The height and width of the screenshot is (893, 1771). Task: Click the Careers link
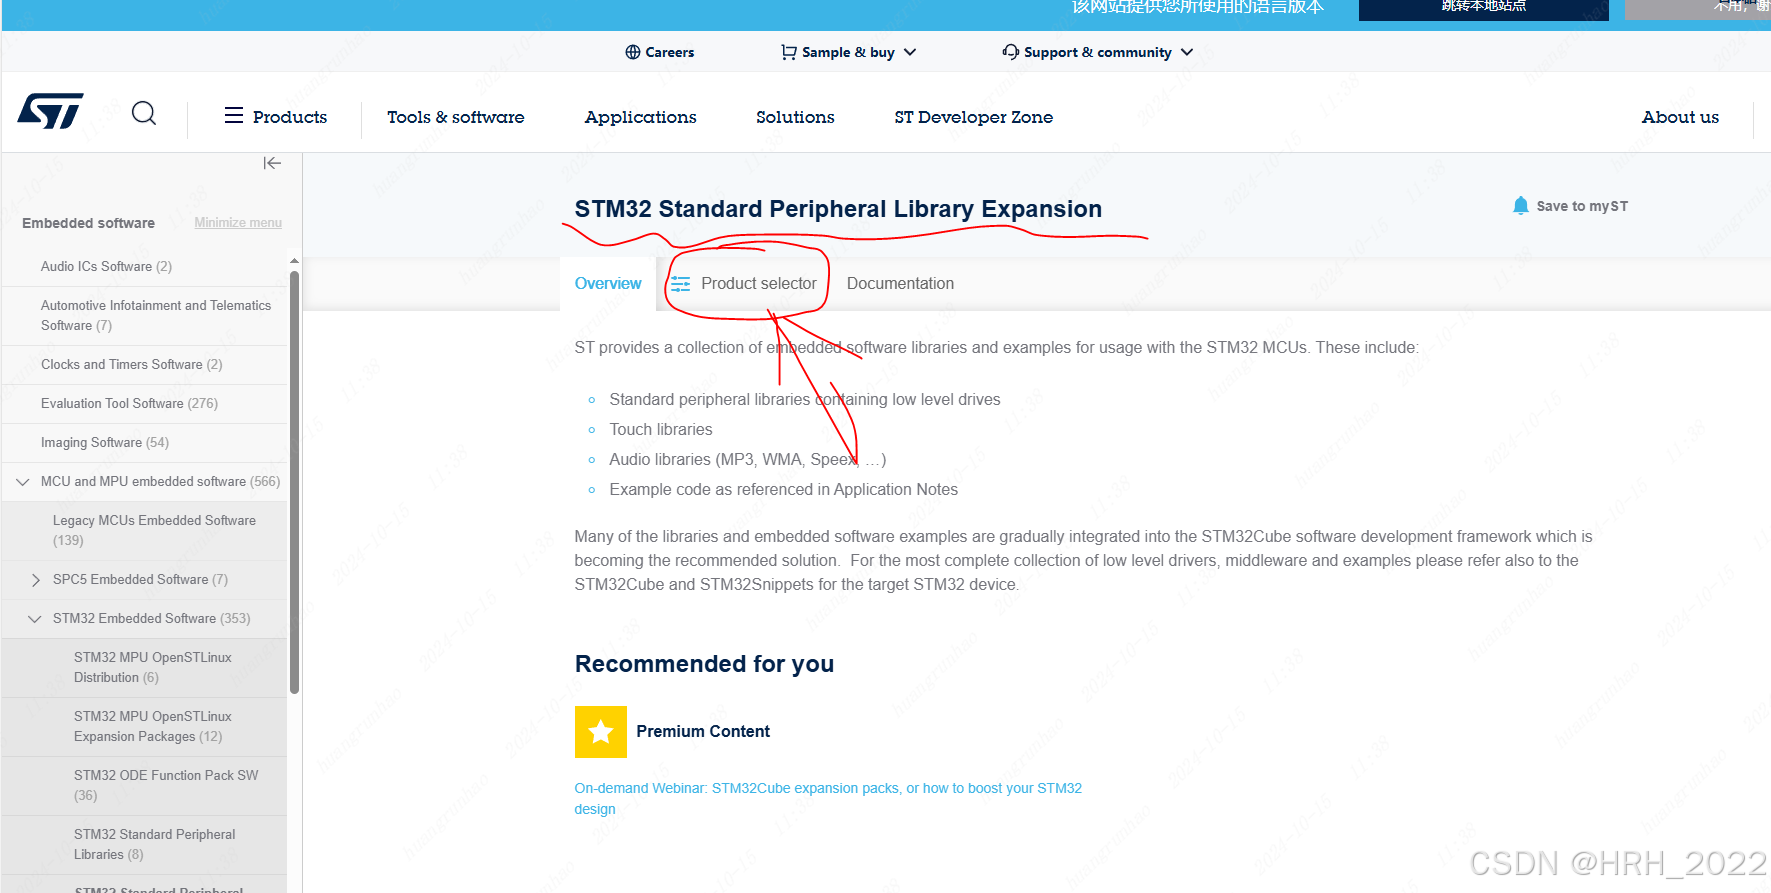click(669, 52)
